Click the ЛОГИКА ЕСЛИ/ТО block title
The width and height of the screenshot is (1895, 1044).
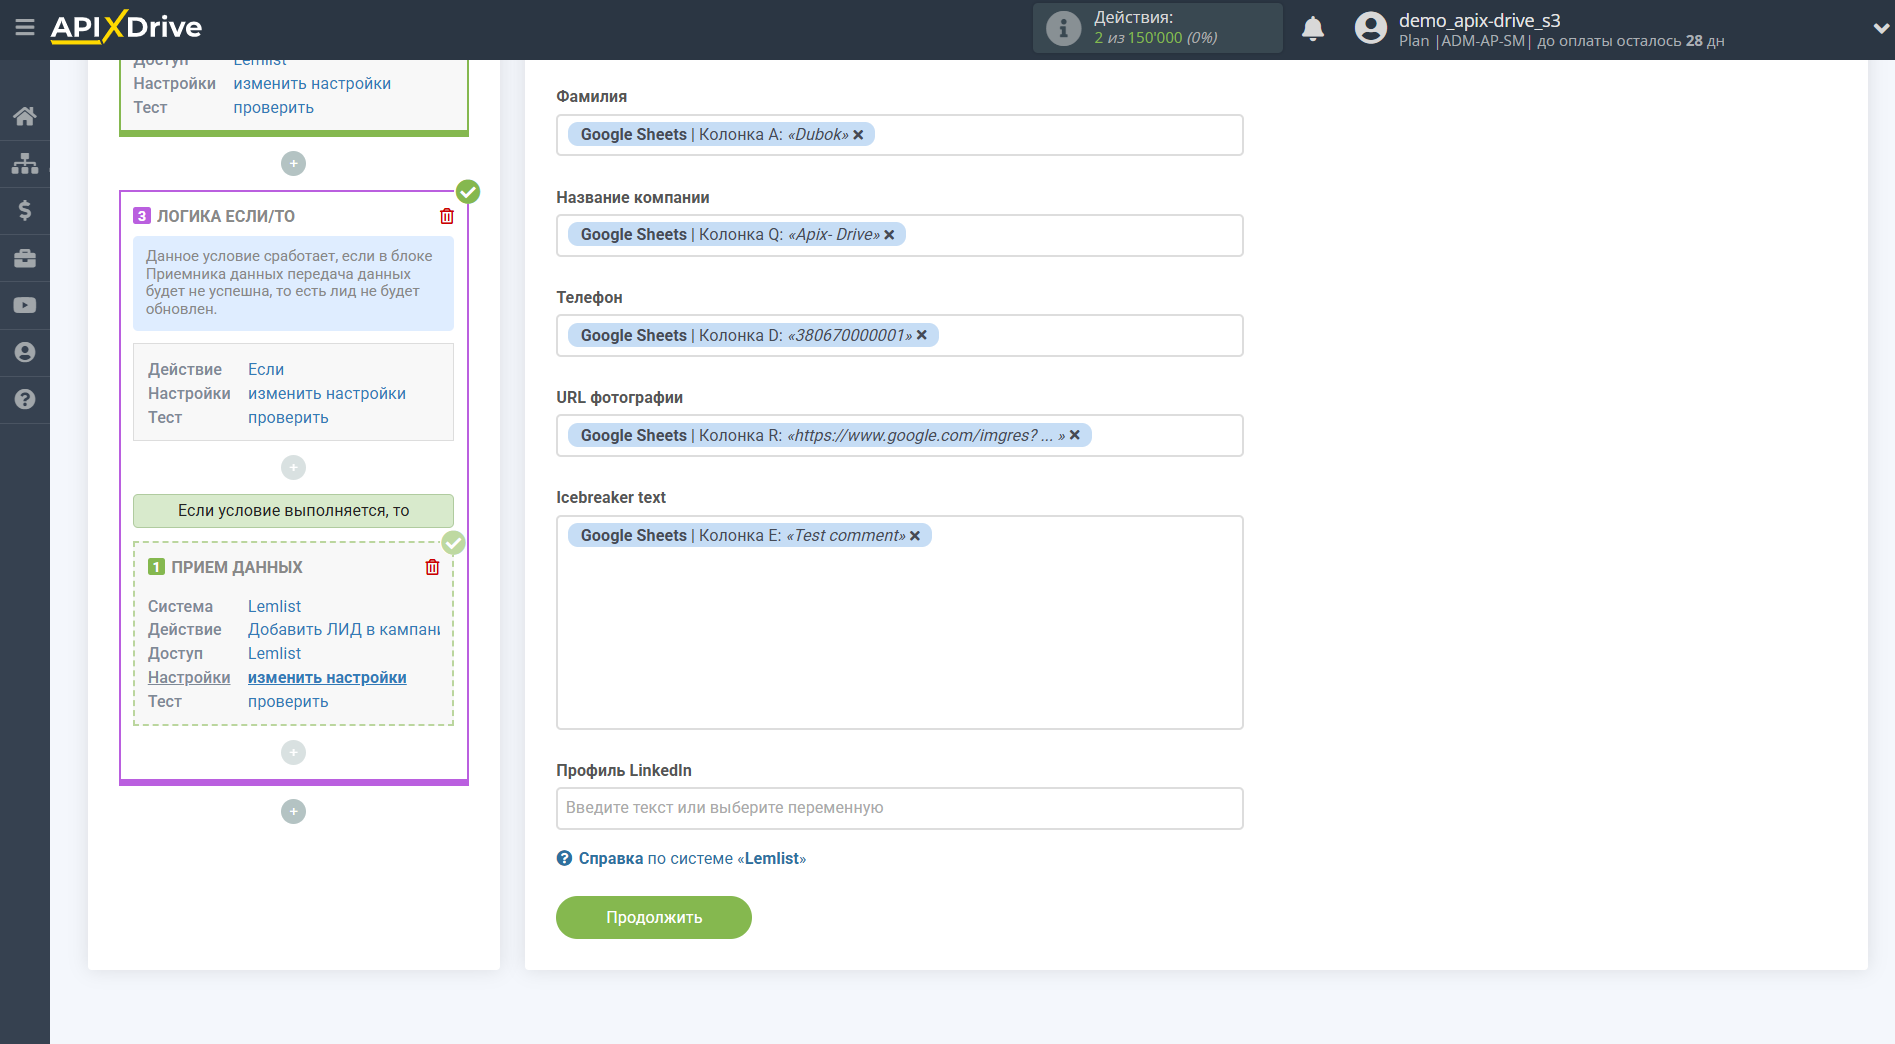(226, 216)
